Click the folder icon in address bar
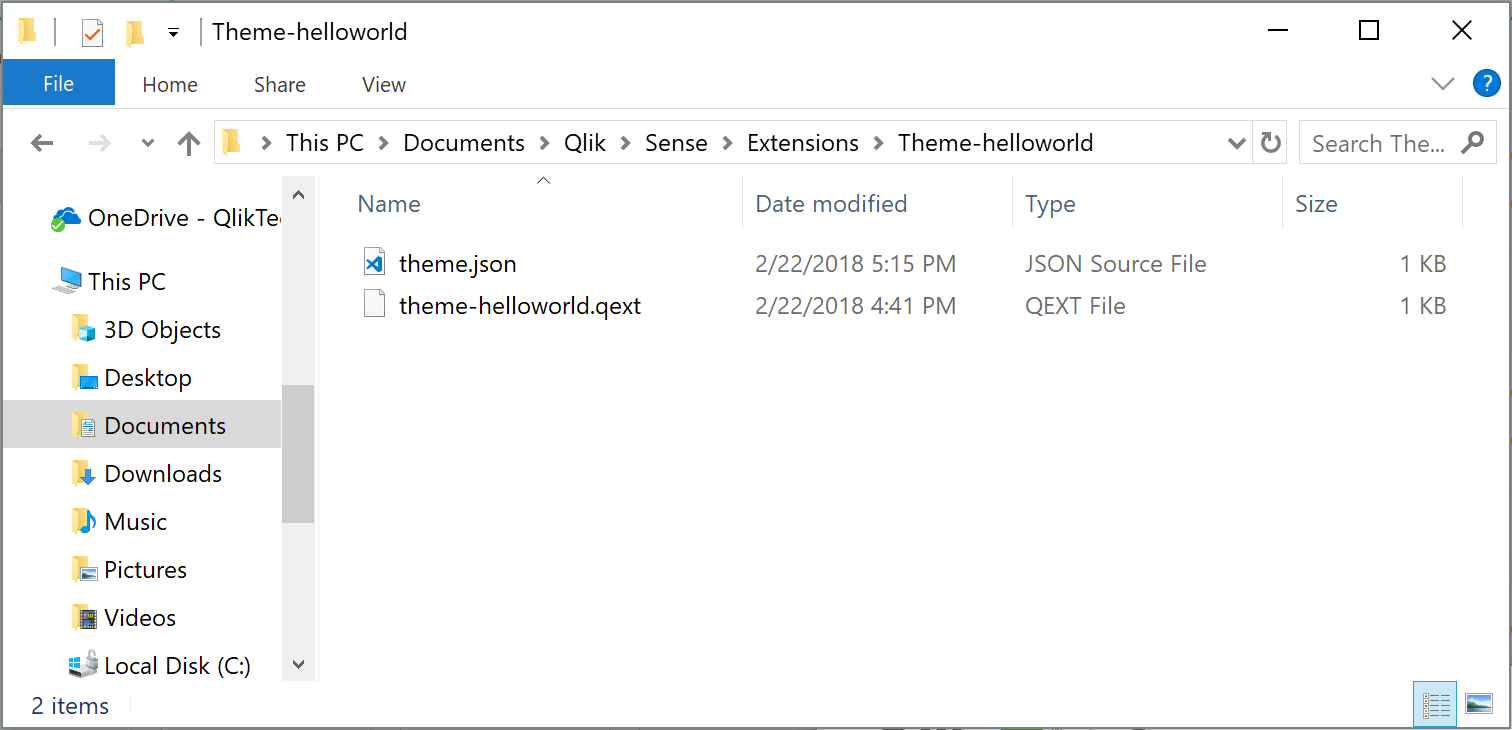 (232, 143)
